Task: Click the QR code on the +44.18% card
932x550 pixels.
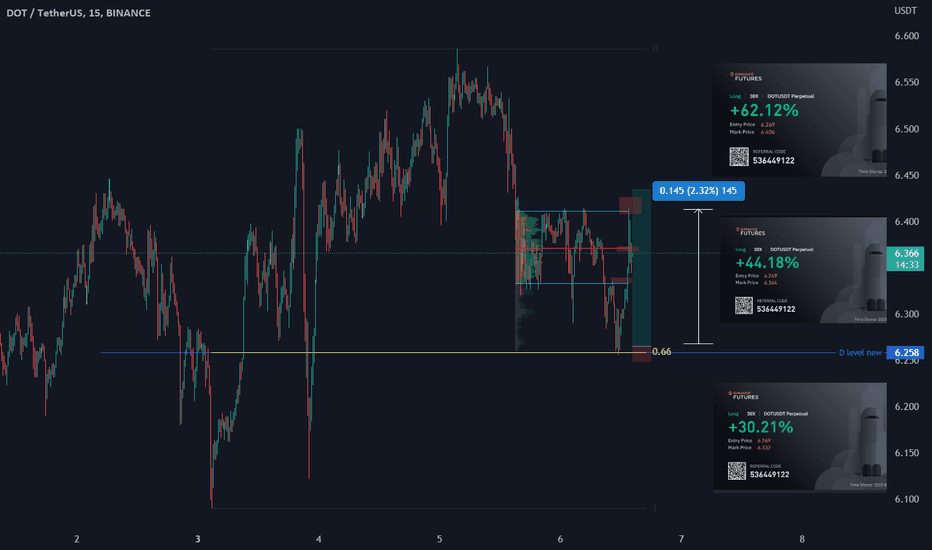Action: coord(744,306)
